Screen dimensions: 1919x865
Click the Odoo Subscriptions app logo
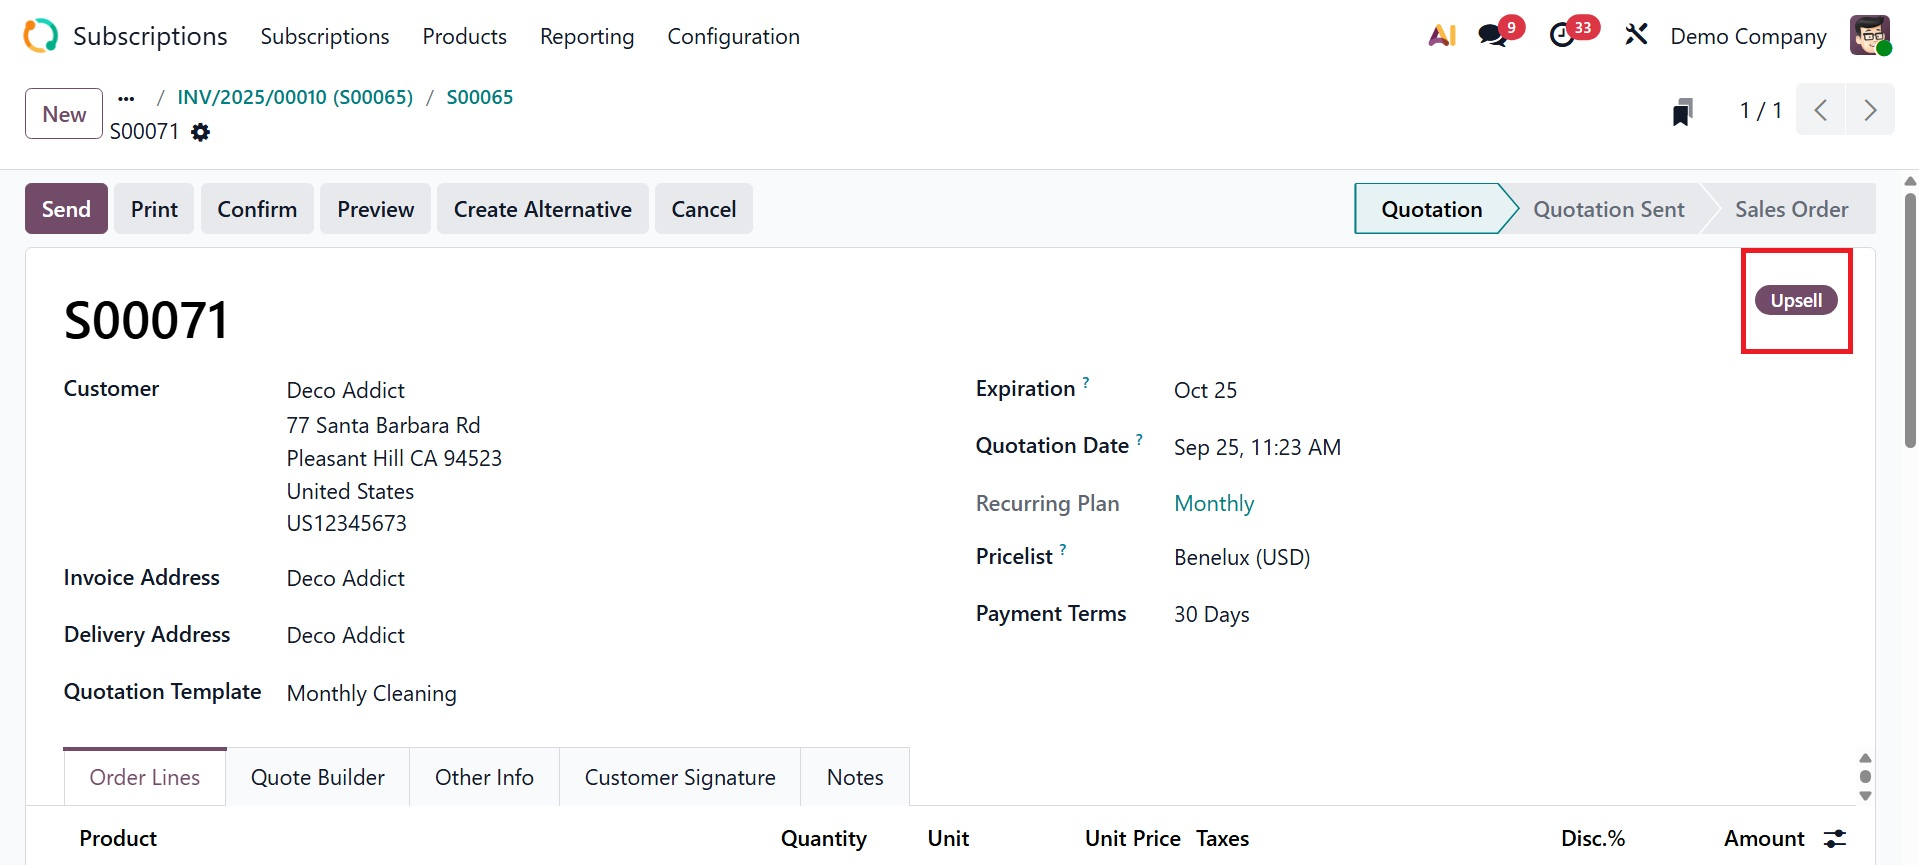click(41, 36)
